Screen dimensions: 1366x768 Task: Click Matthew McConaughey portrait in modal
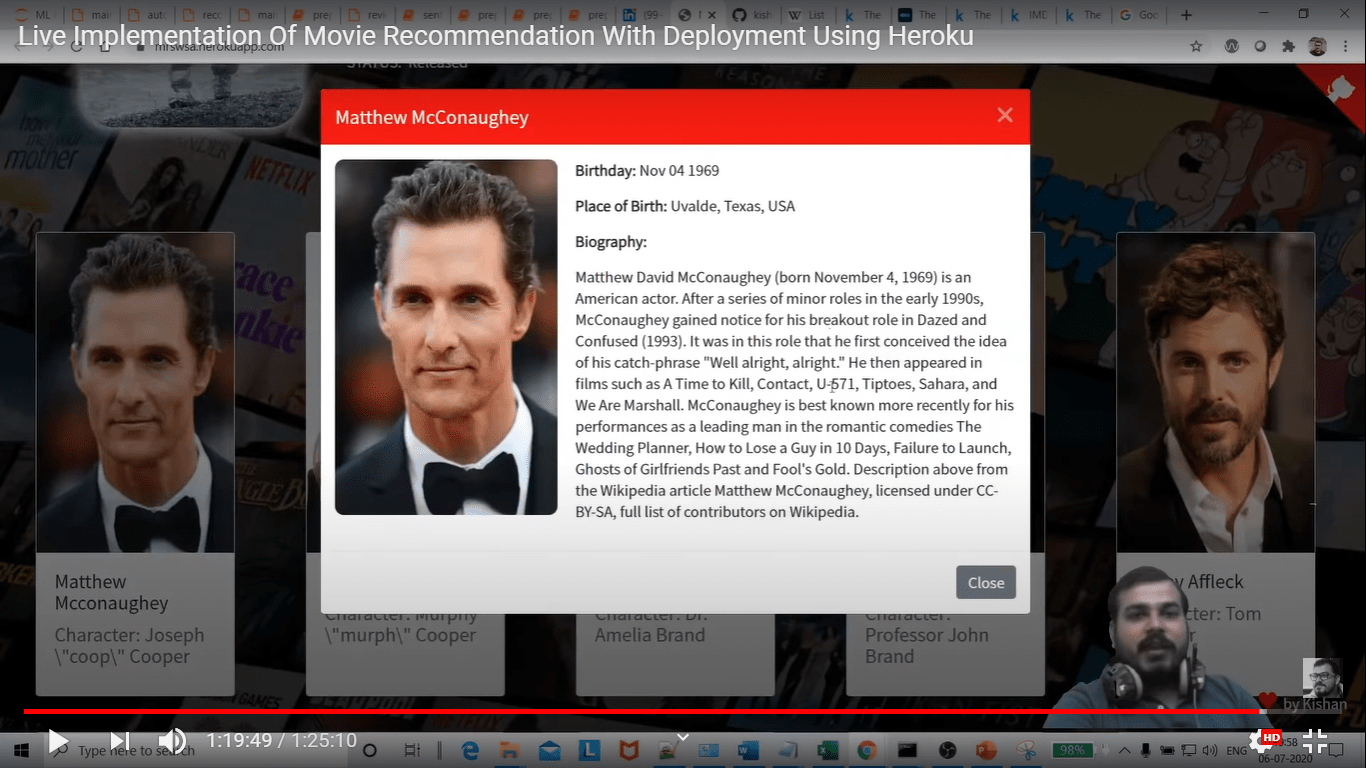pos(446,337)
